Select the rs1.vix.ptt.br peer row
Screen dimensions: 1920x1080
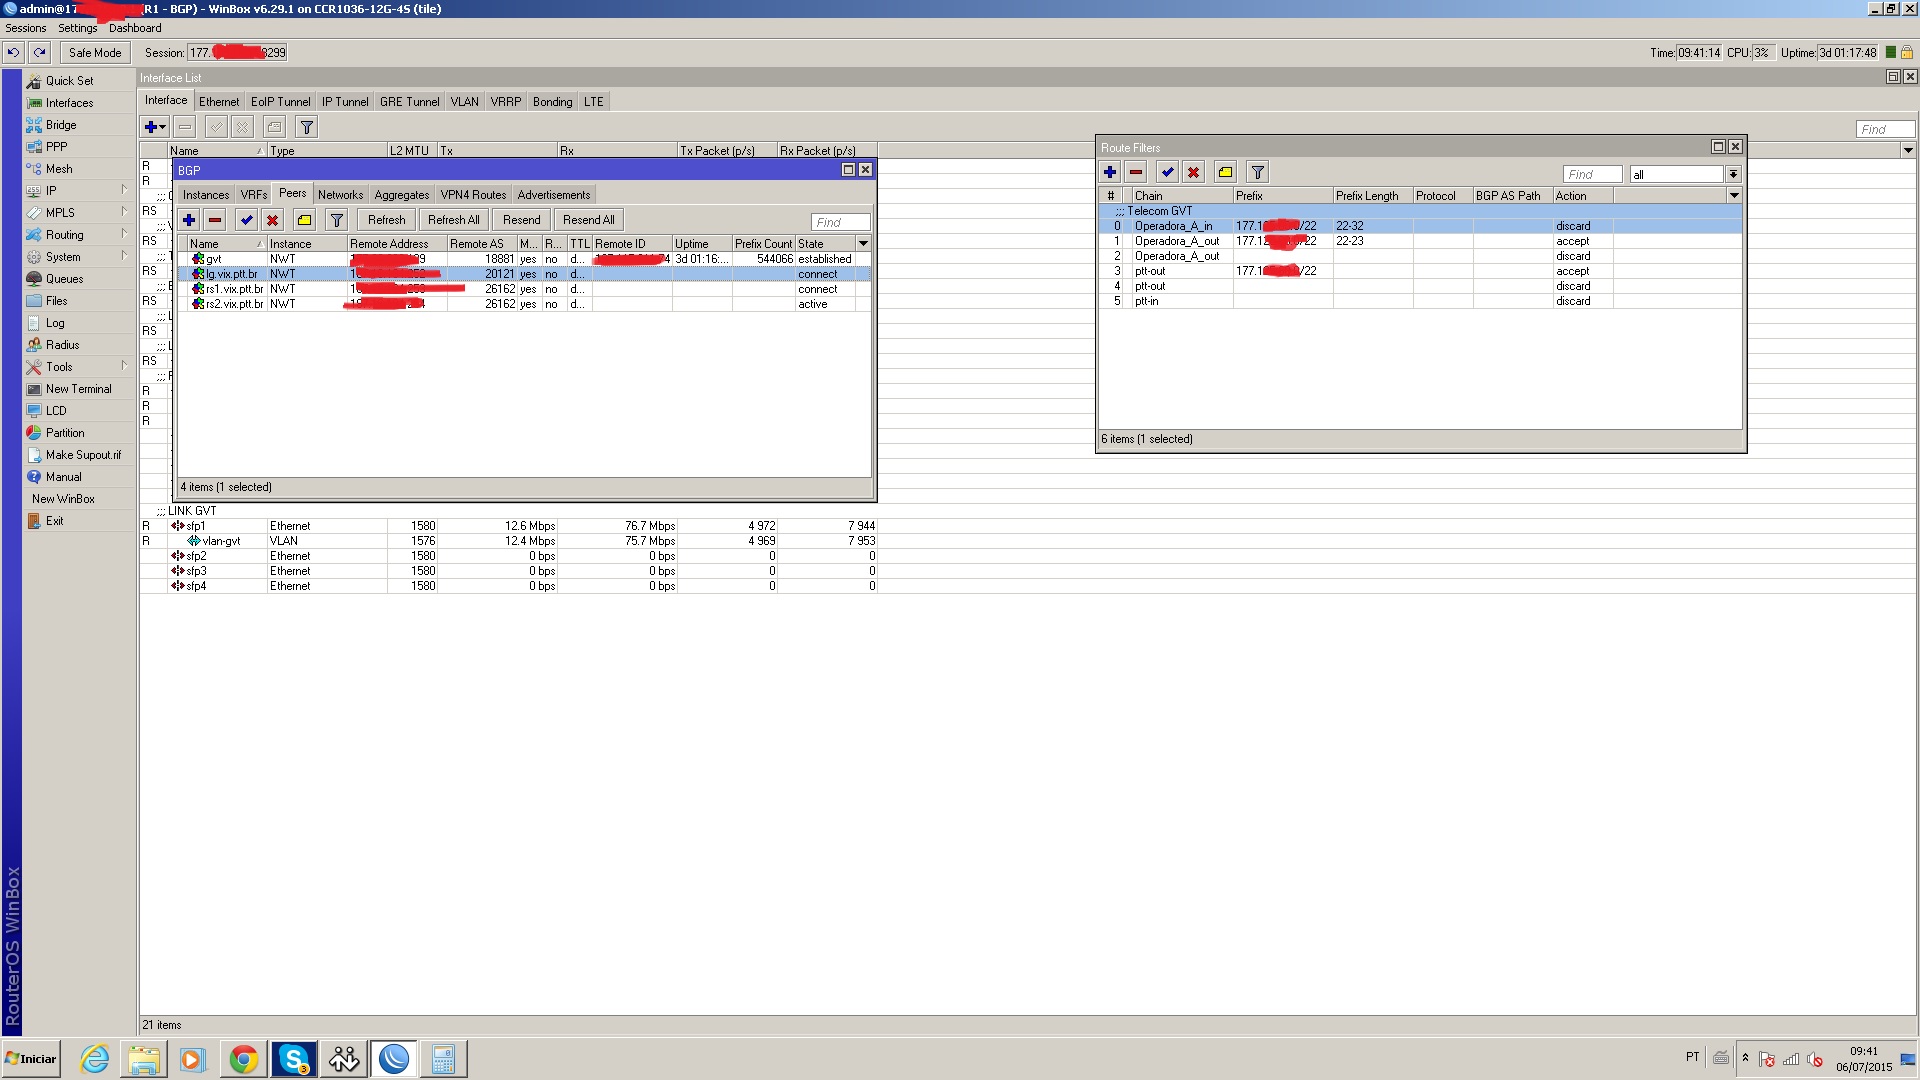[x=234, y=289]
